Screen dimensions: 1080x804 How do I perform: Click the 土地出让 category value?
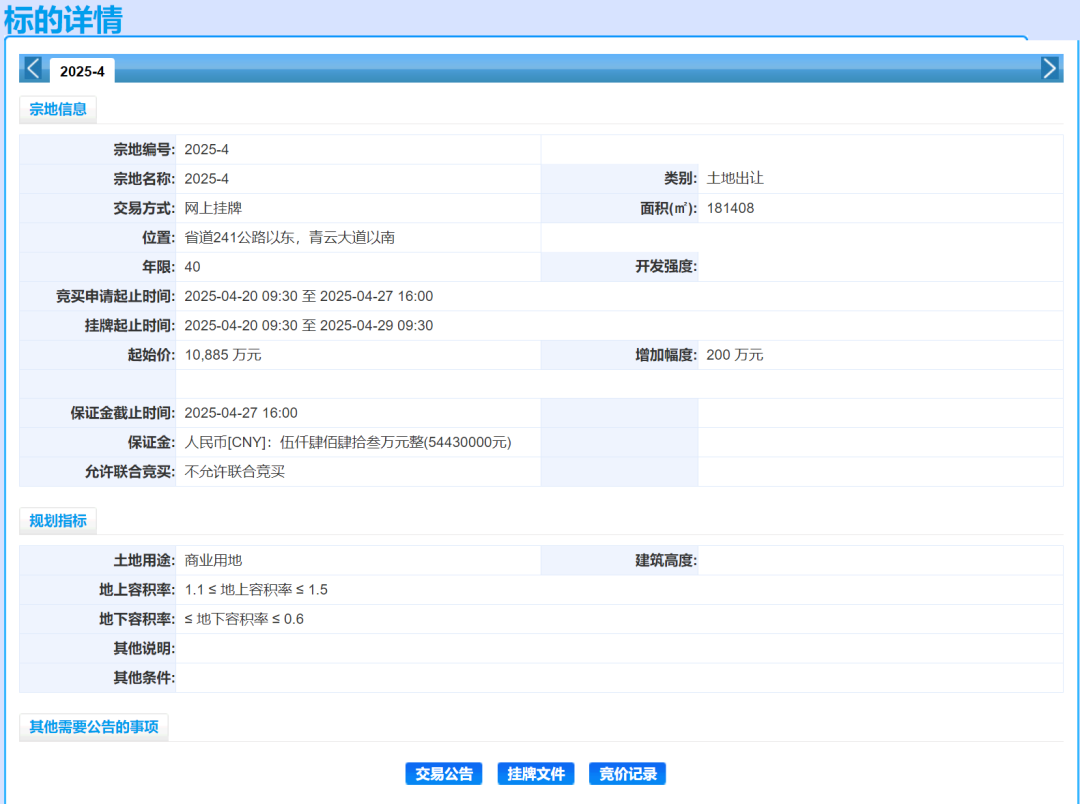(x=735, y=178)
